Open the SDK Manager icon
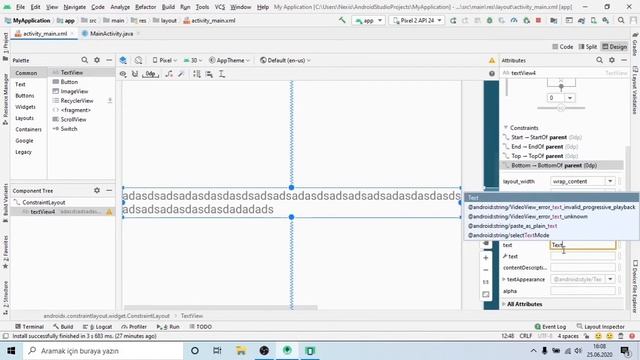 [x=606, y=20]
